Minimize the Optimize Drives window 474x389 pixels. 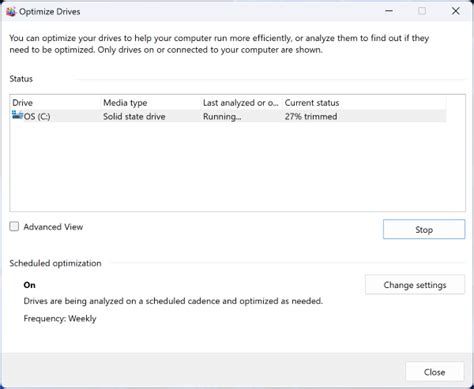[x=389, y=11]
